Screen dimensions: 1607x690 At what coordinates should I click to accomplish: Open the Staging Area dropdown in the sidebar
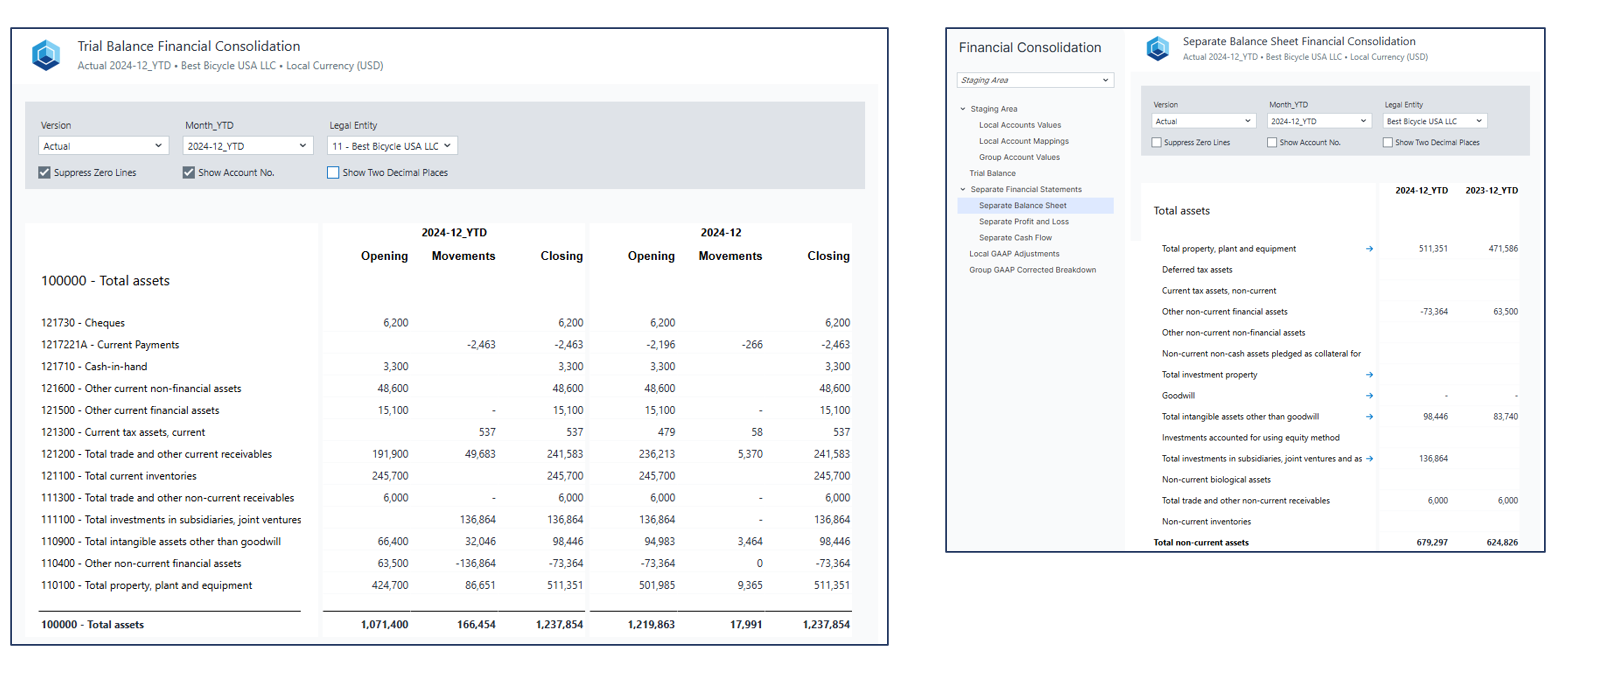(x=1035, y=80)
